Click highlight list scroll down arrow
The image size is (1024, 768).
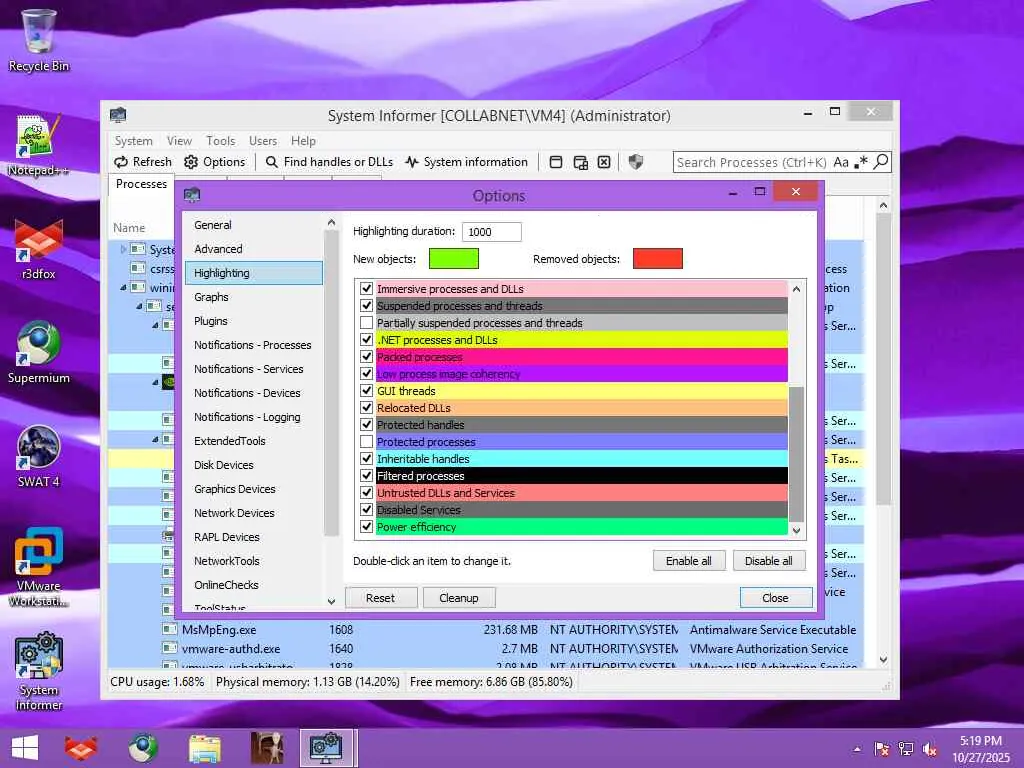point(796,530)
